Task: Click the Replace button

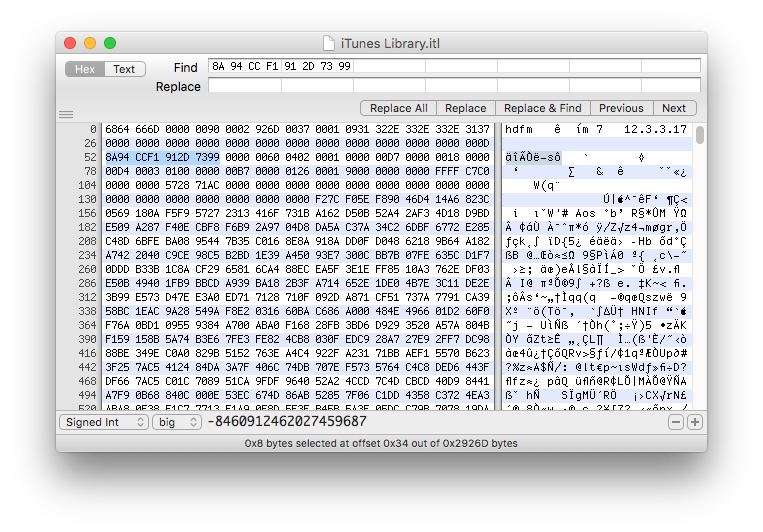Action: click(466, 108)
